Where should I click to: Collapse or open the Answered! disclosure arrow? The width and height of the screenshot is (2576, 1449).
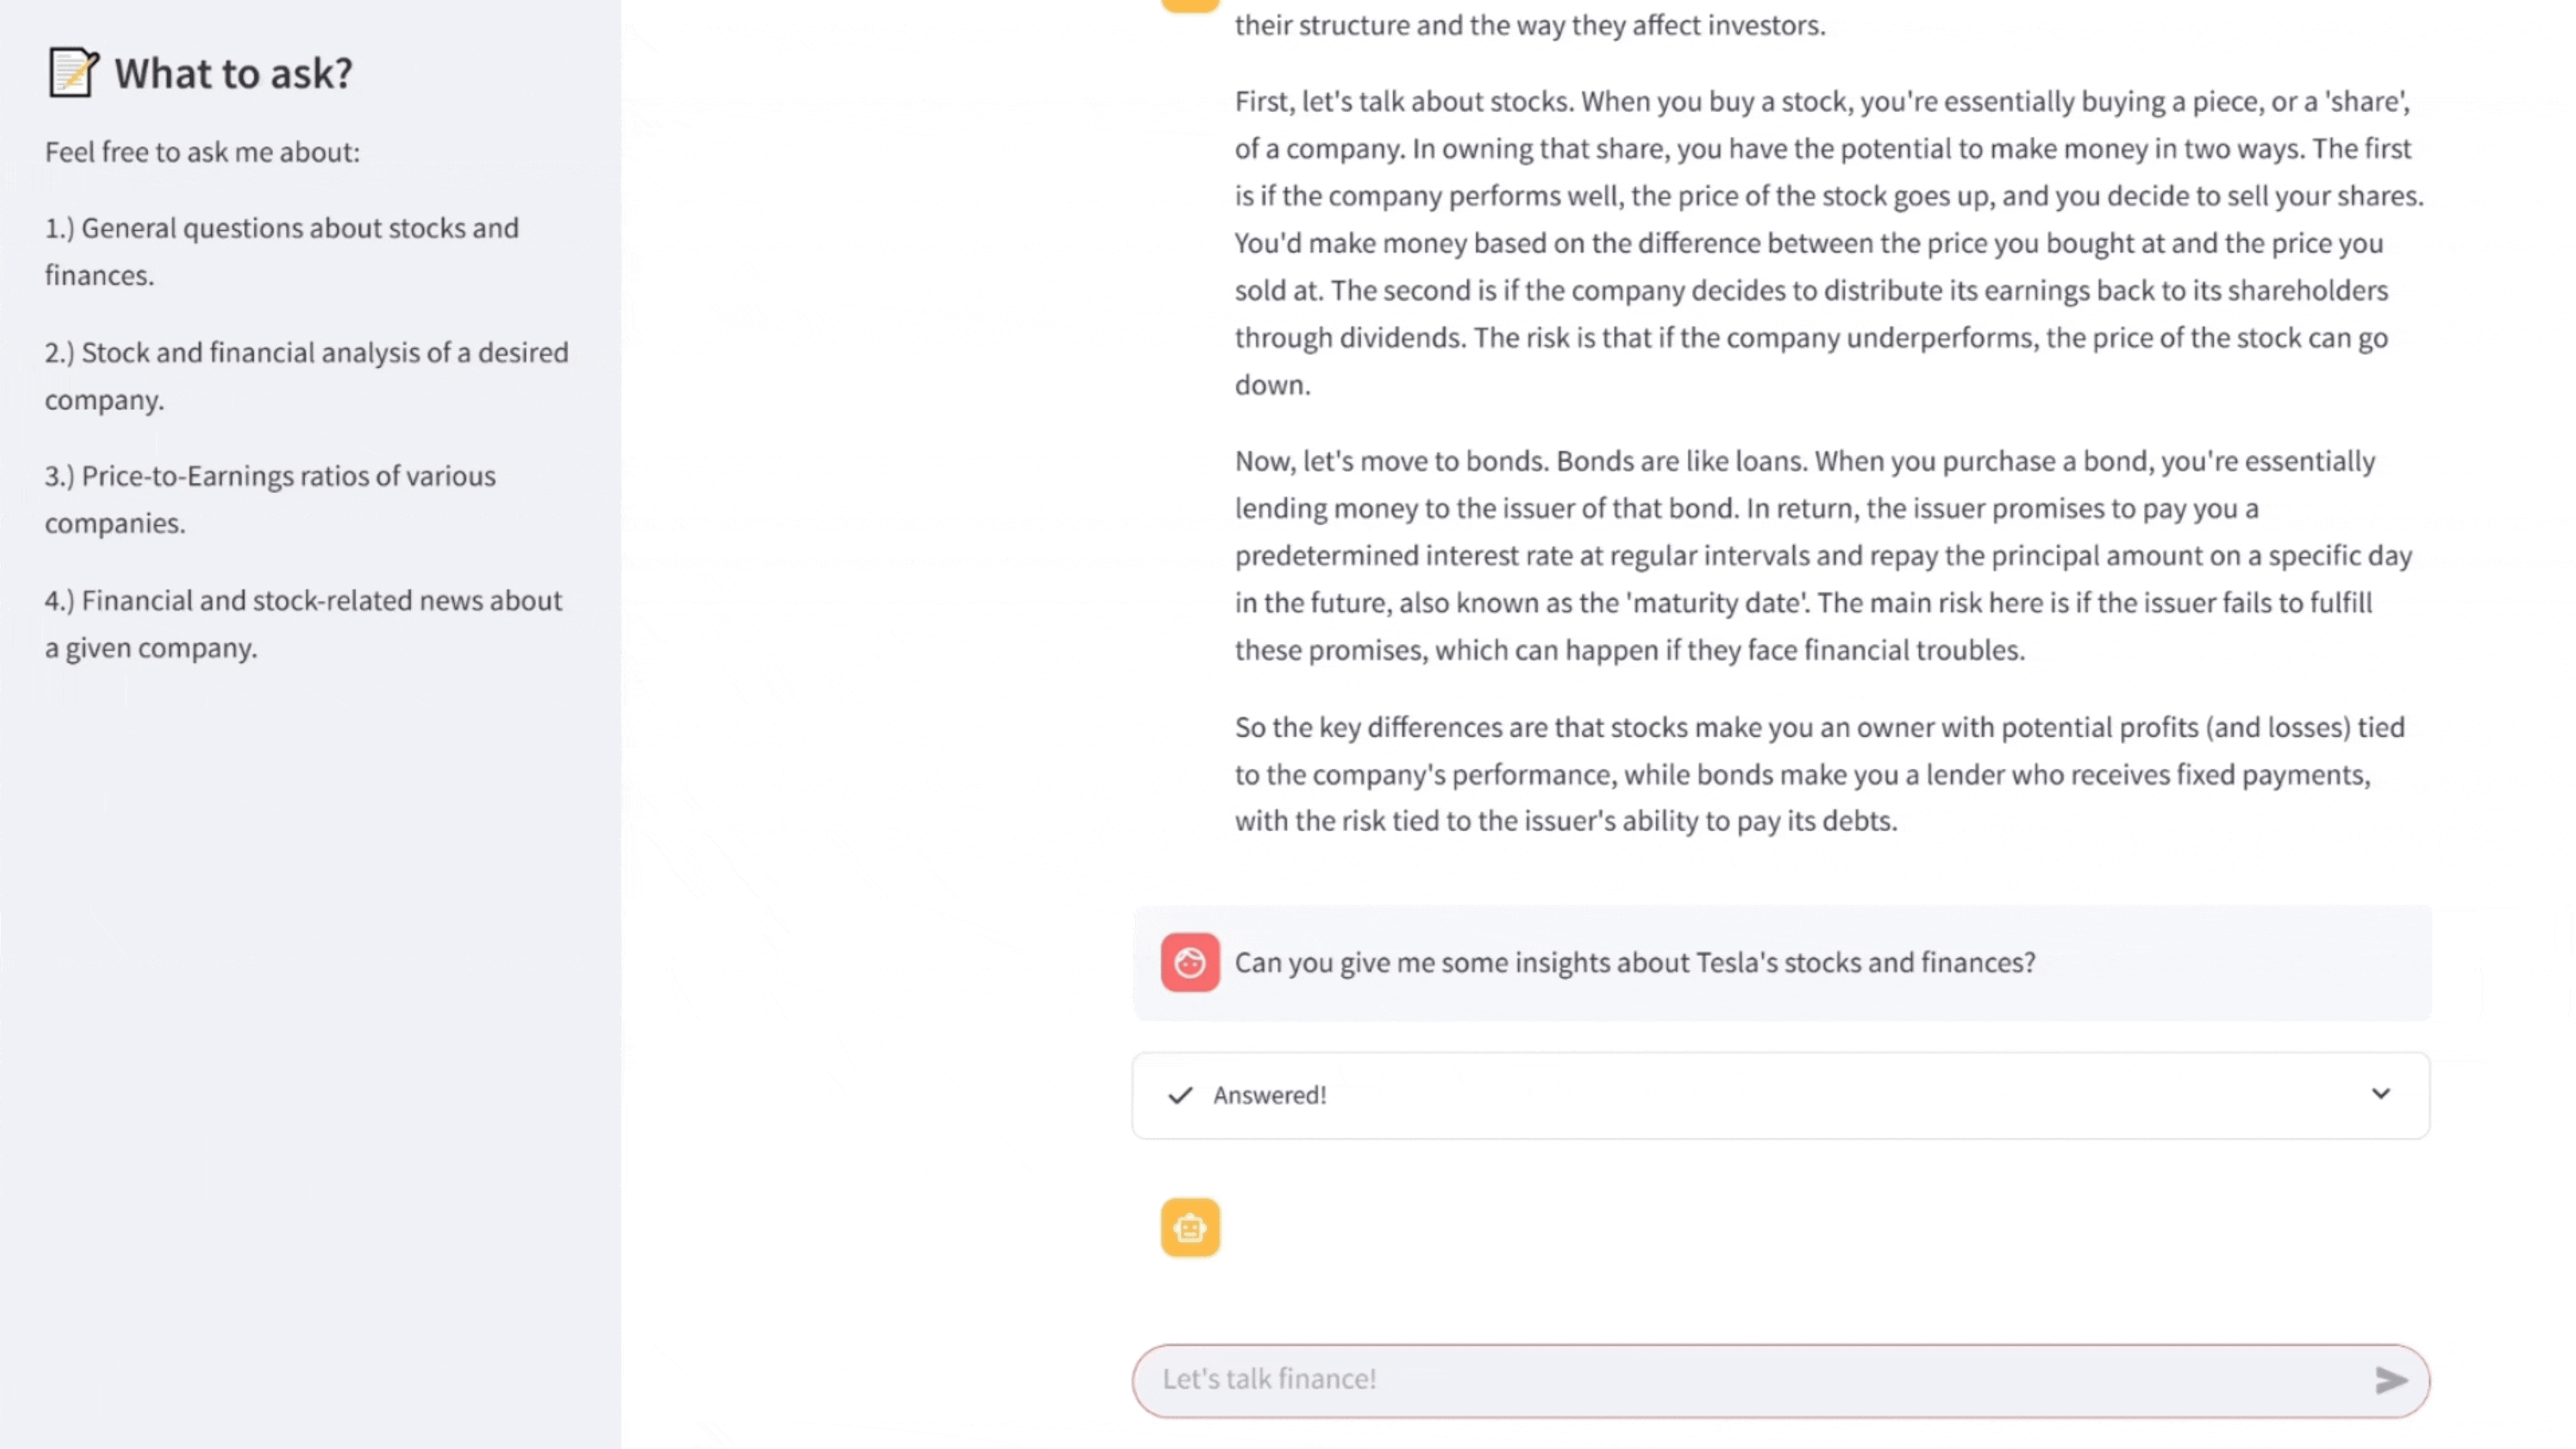pyautogui.click(x=2381, y=1094)
